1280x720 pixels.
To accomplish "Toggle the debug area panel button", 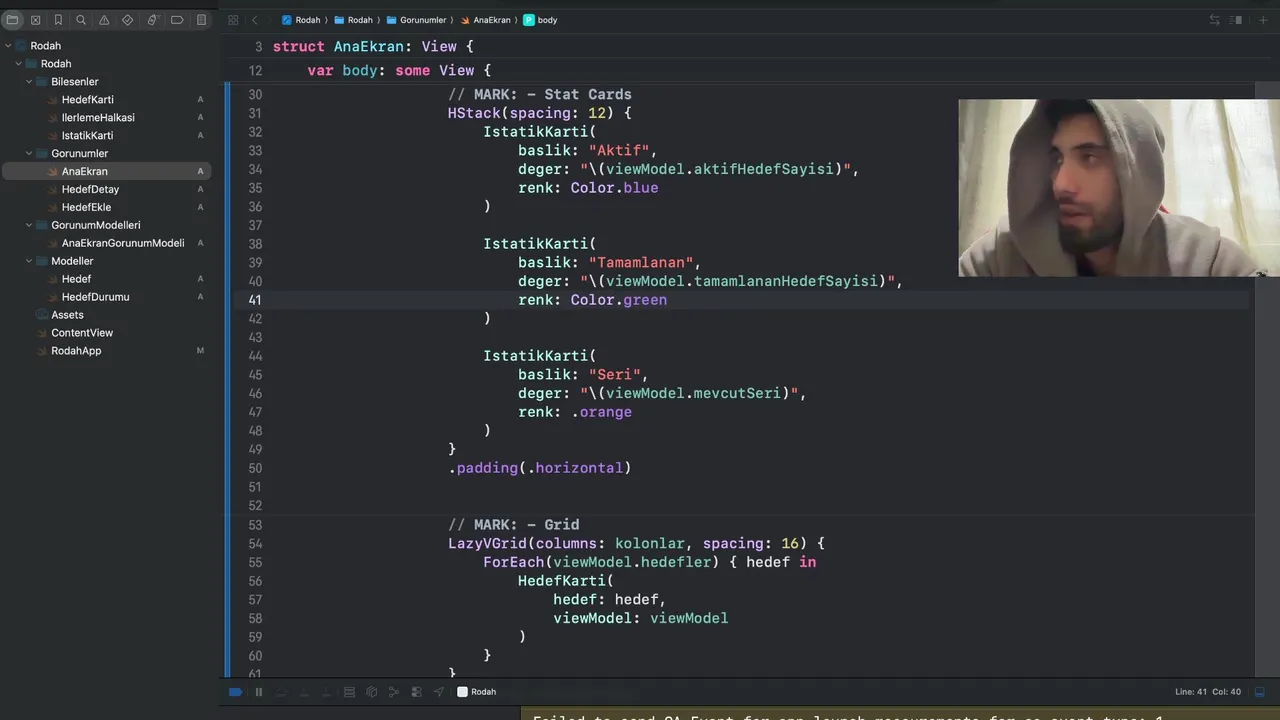I will click(x=1260, y=692).
